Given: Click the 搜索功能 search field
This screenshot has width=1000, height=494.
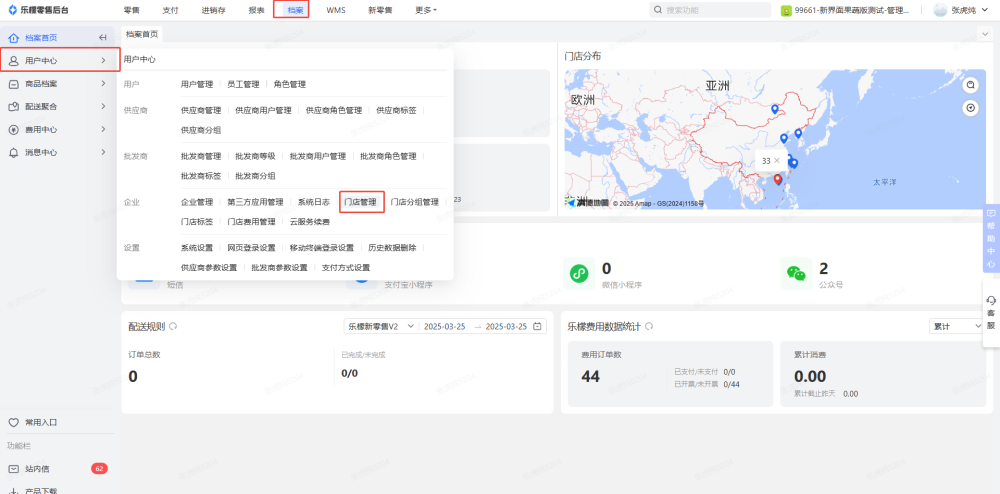Looking at the screenshot, I should pos(710,10).
